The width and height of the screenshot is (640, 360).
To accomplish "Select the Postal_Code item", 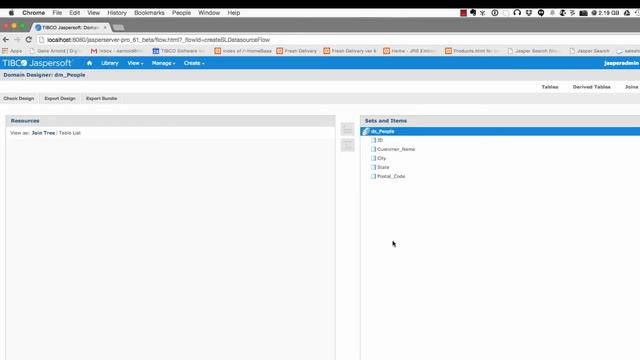I will point(391,176).
